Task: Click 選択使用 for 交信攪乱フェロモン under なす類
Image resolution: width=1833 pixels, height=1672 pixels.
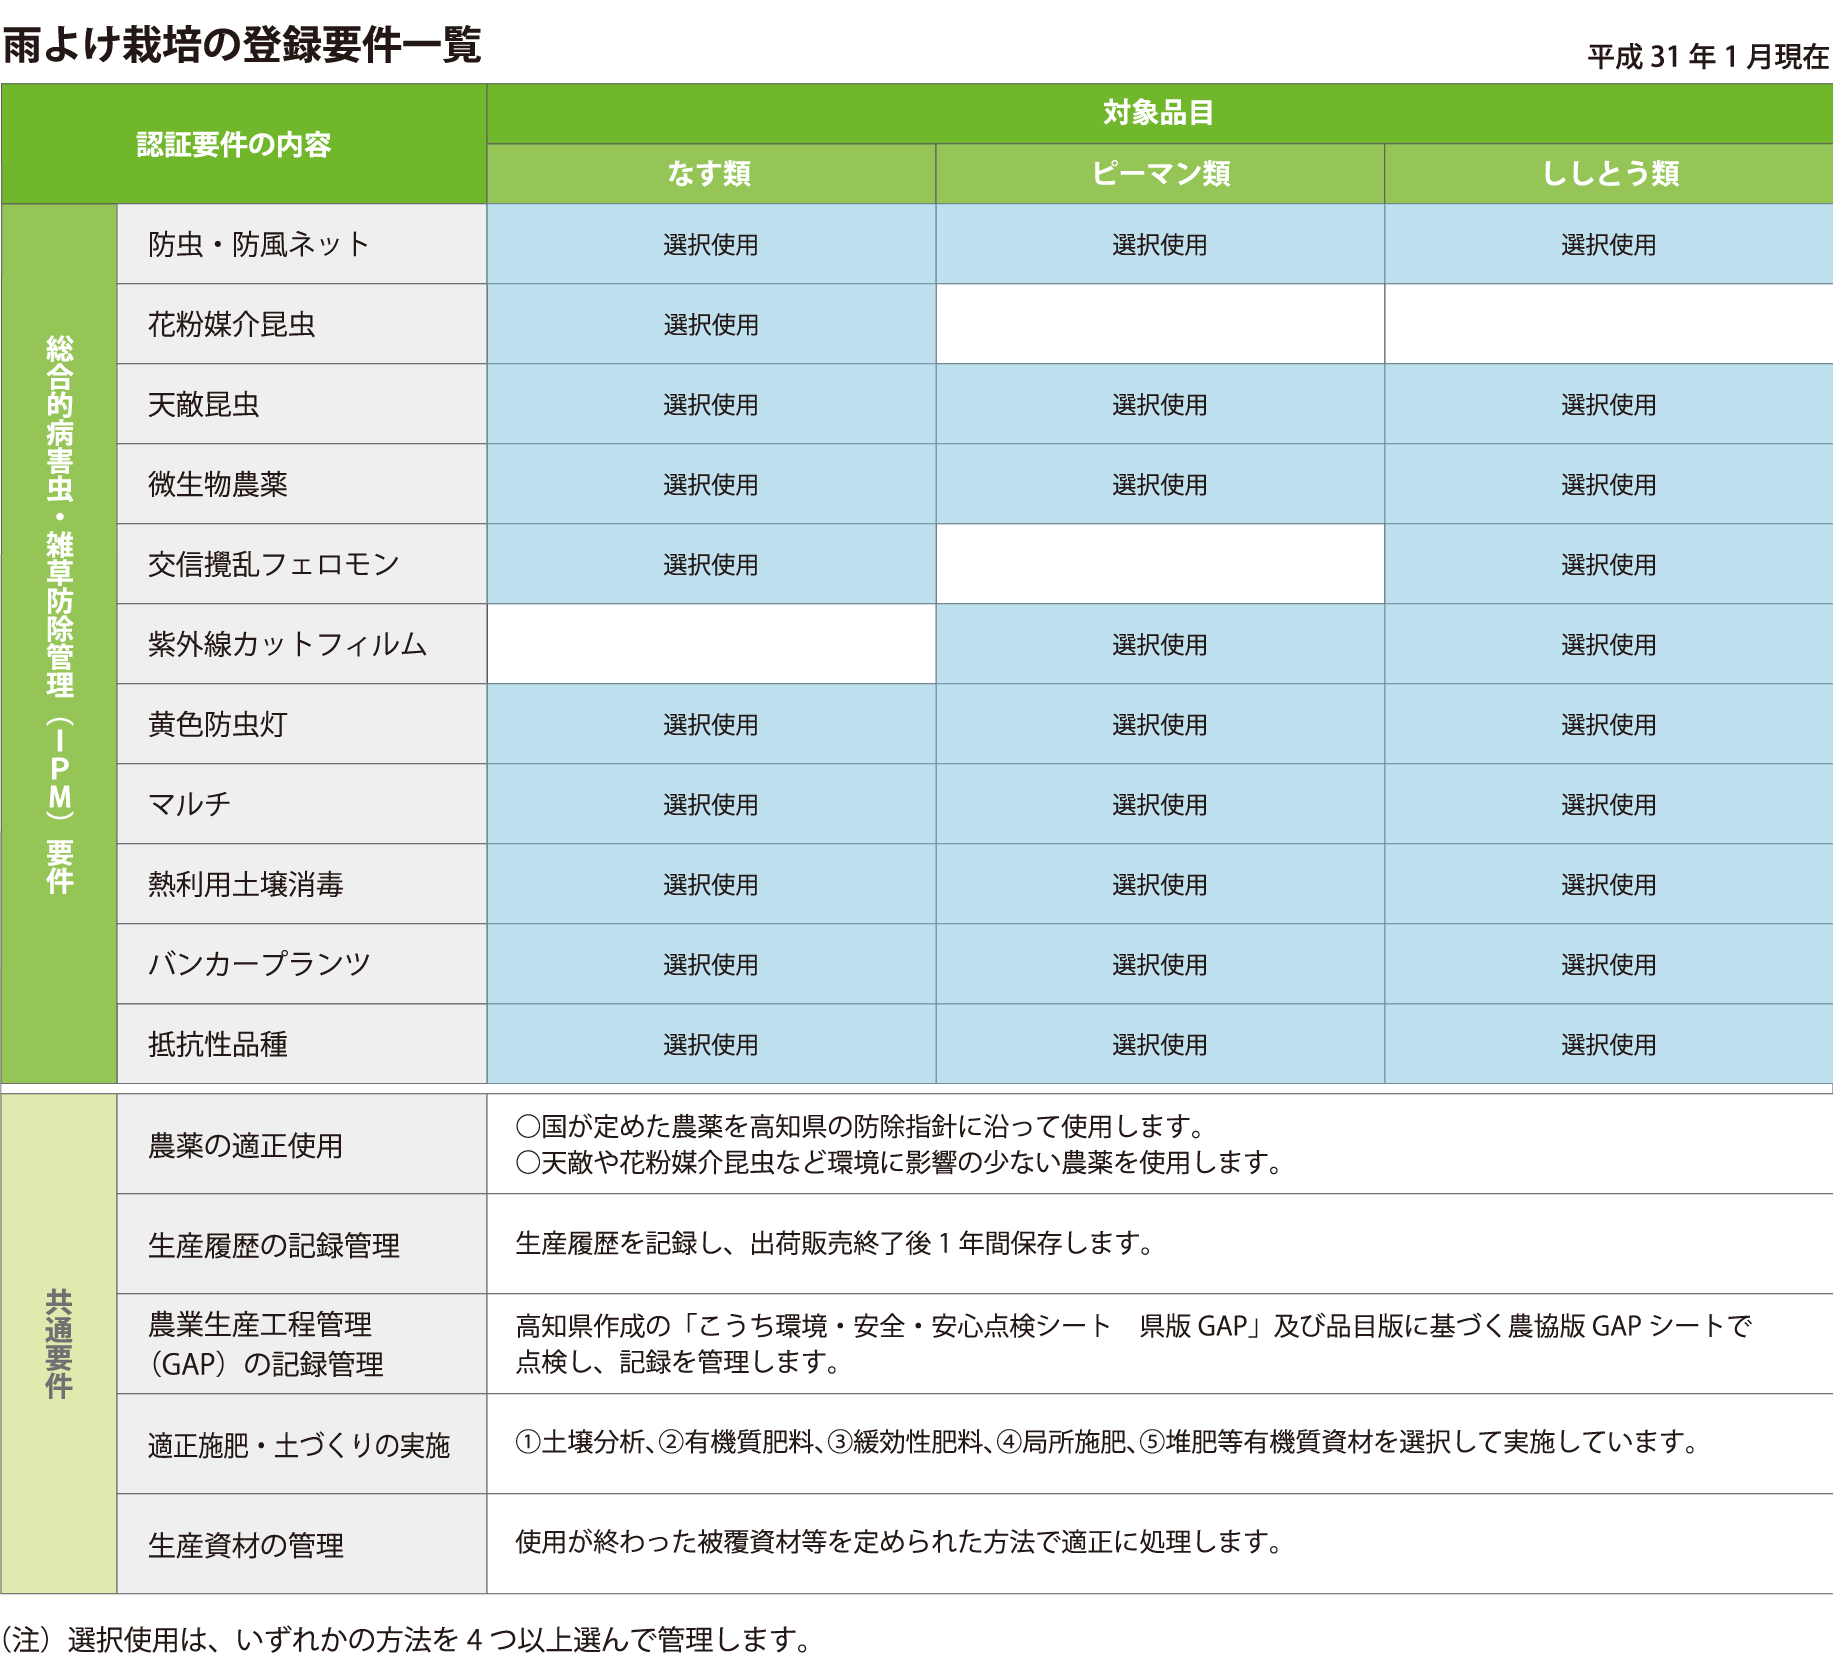Action: [711, 565]
